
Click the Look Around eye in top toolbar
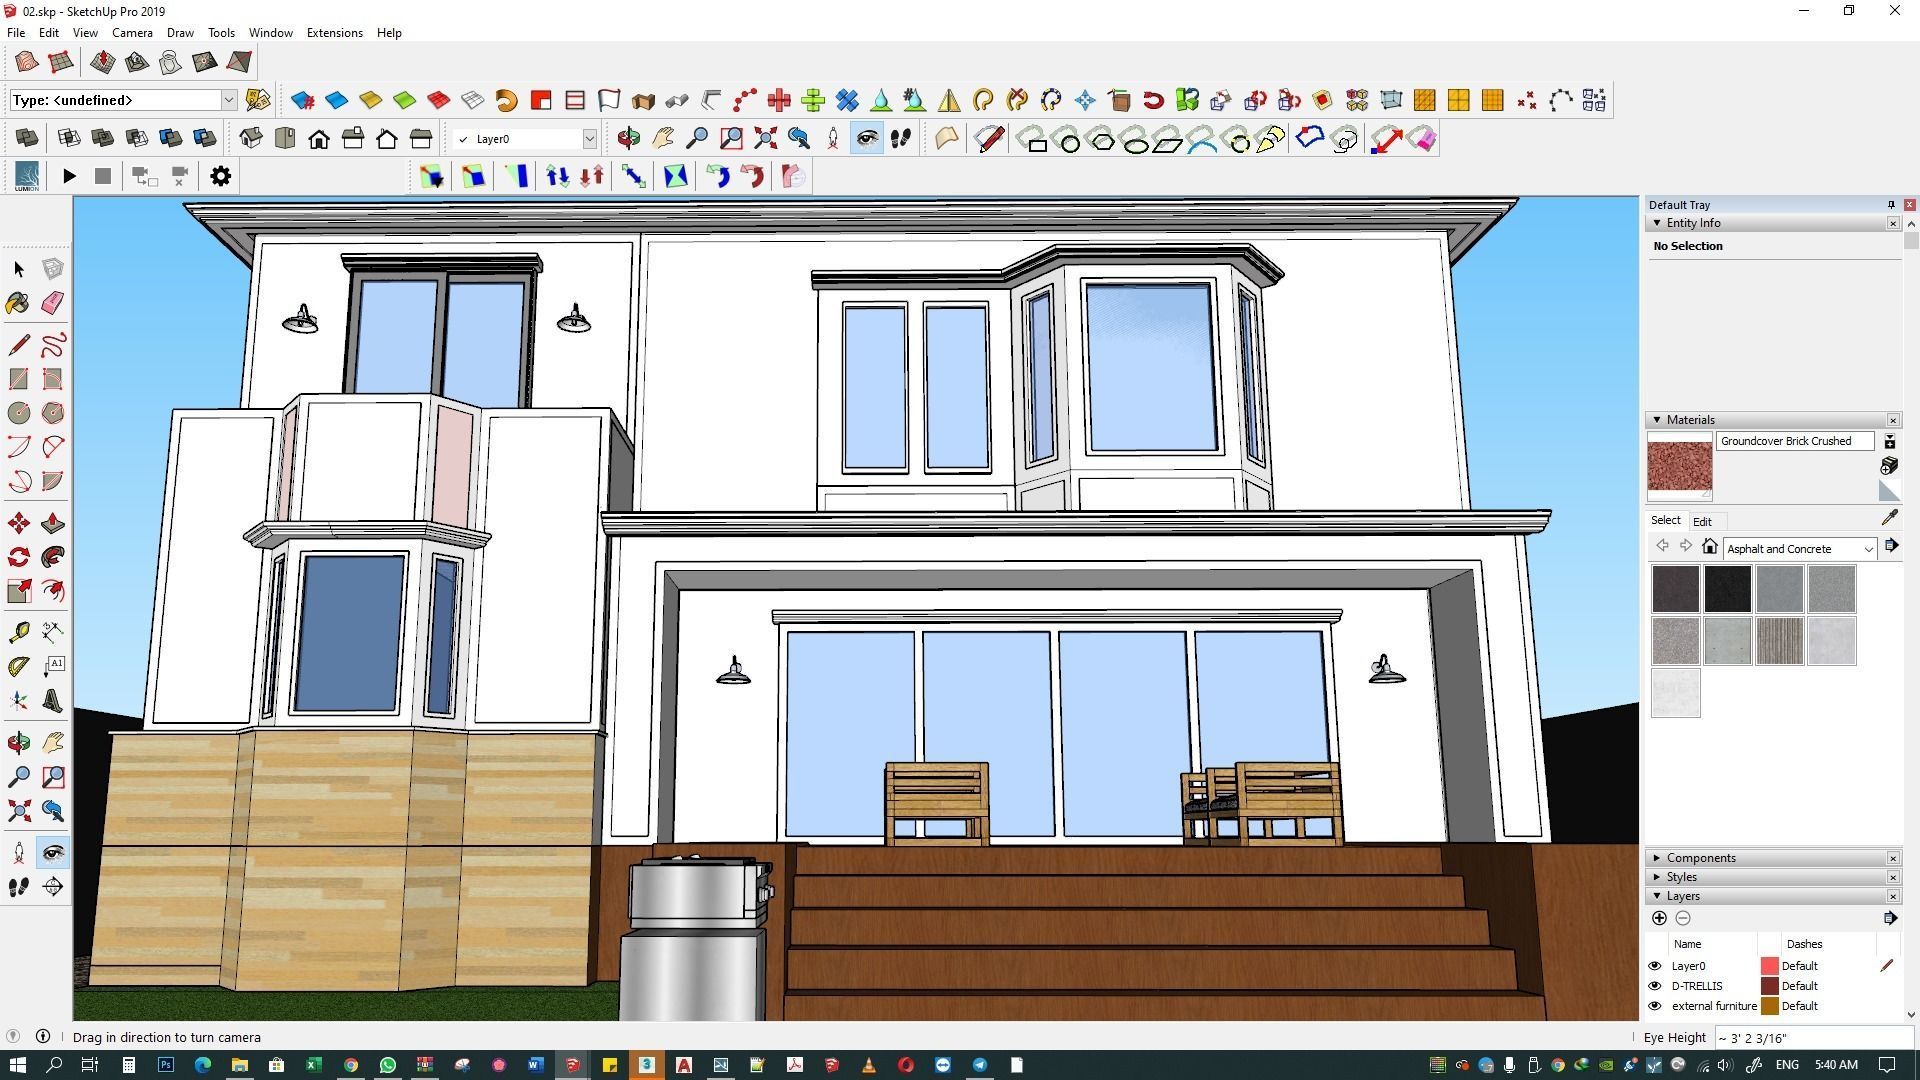pos(867,139)
